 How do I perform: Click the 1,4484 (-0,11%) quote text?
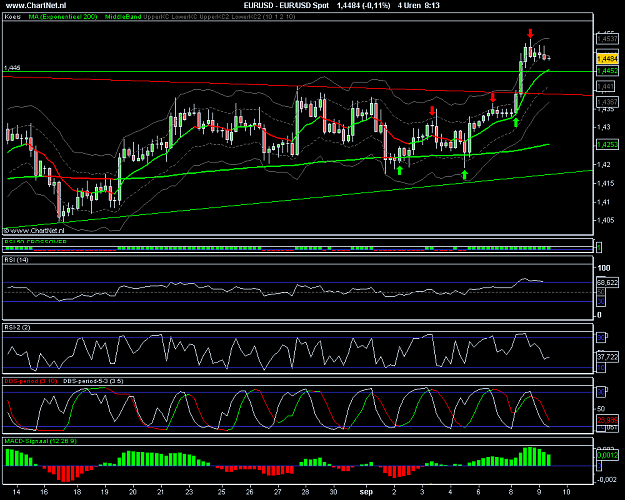[364, 5]
